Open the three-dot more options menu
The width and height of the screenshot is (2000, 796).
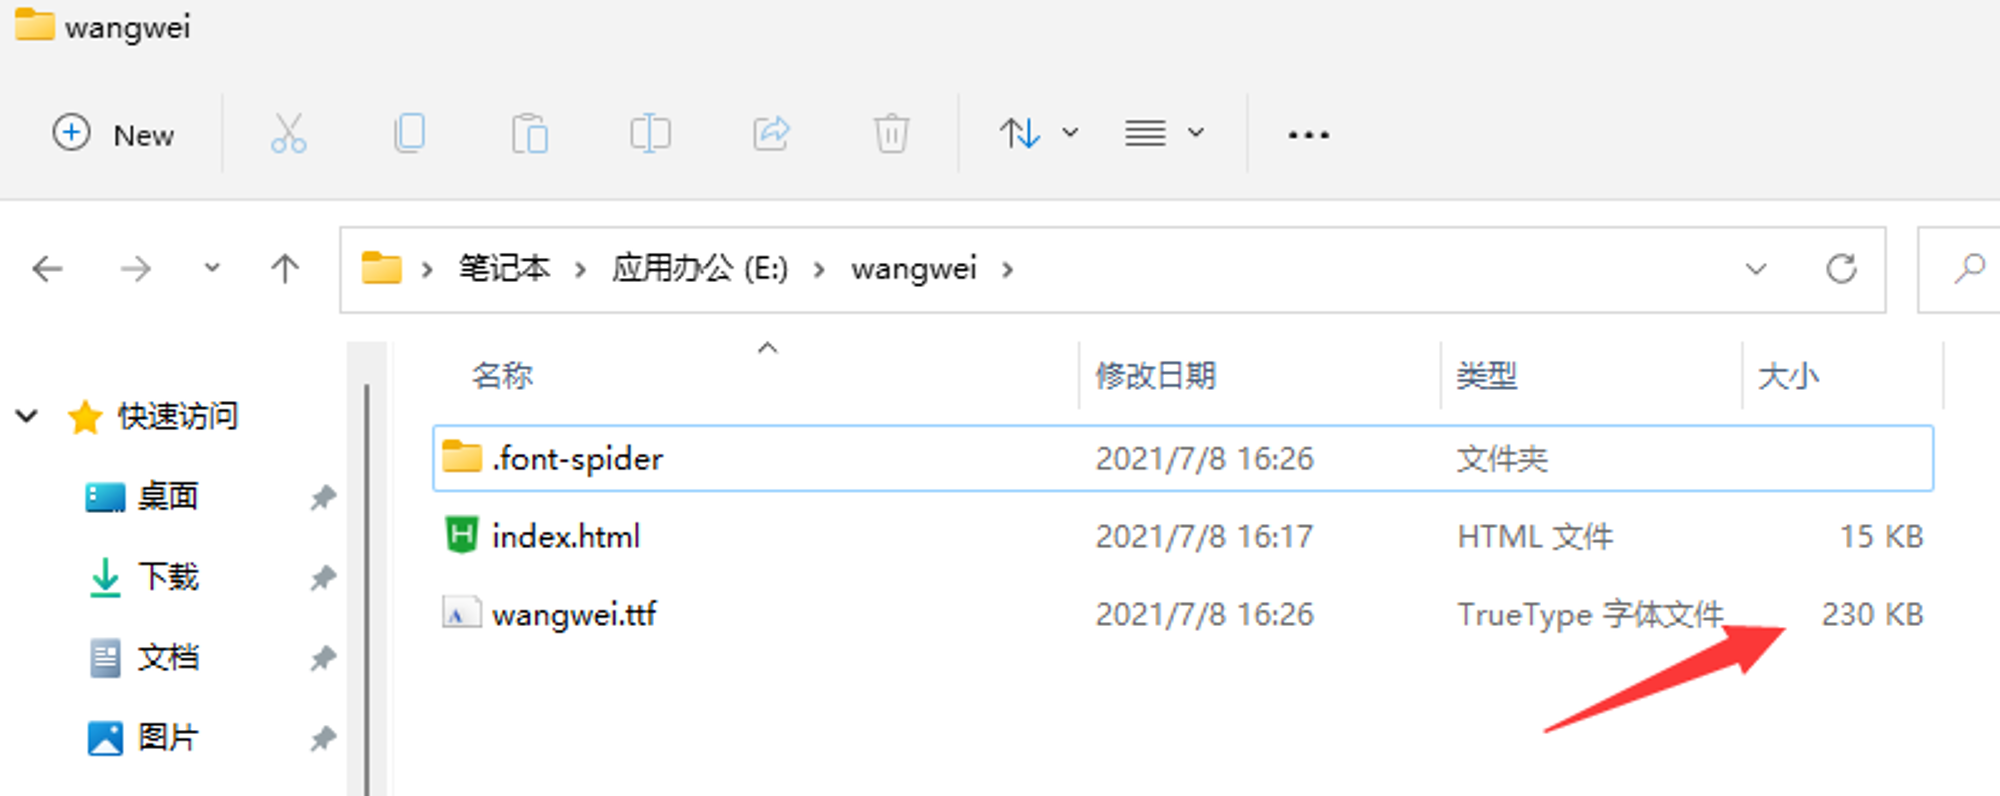pos(1308,134)
